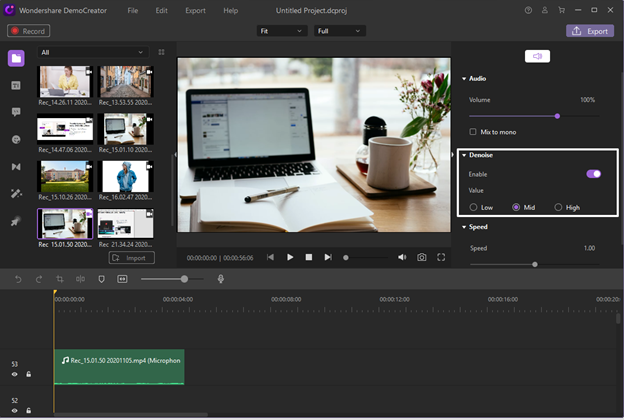
Task: Click the fullscreen preview icon
Action: click(x=441, y=257)
